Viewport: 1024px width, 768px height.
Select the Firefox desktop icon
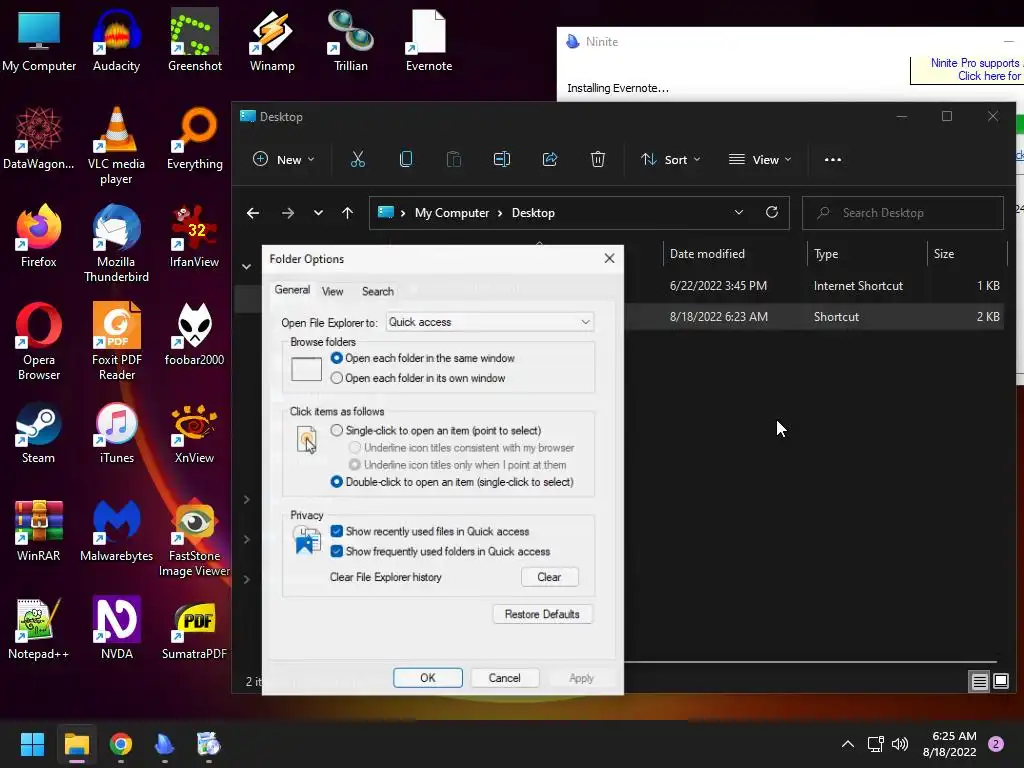(x=39, y=236)
